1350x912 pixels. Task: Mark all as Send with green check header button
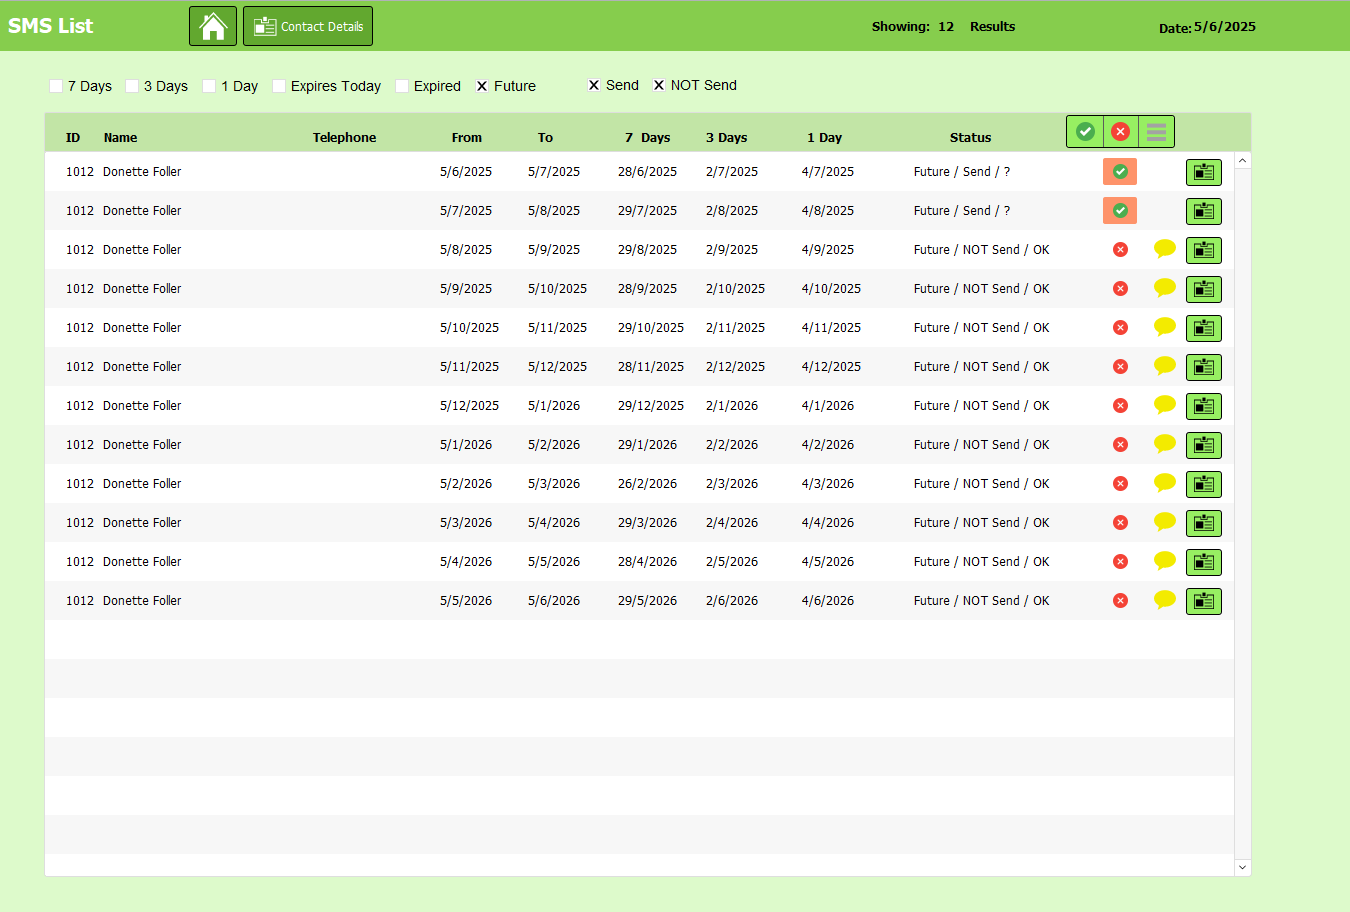pyautogui.click(x=1085, y=131)
